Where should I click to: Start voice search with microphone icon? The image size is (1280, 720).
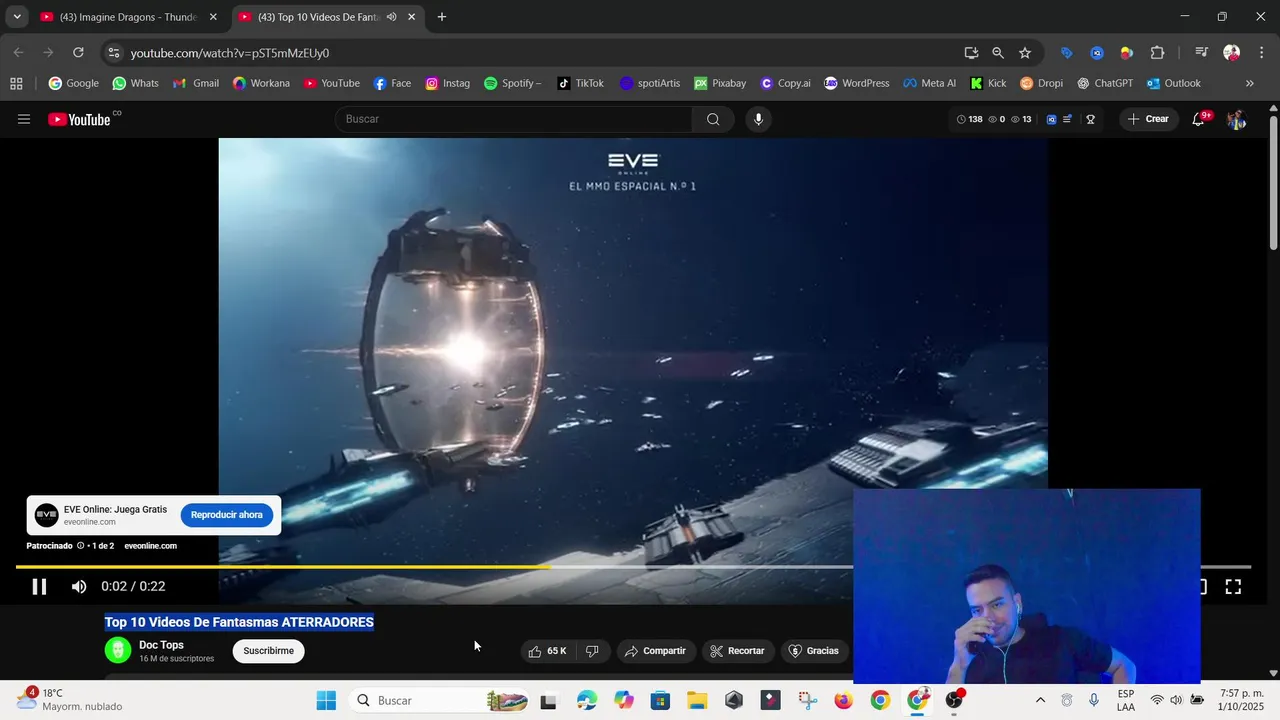coord(758,119)
